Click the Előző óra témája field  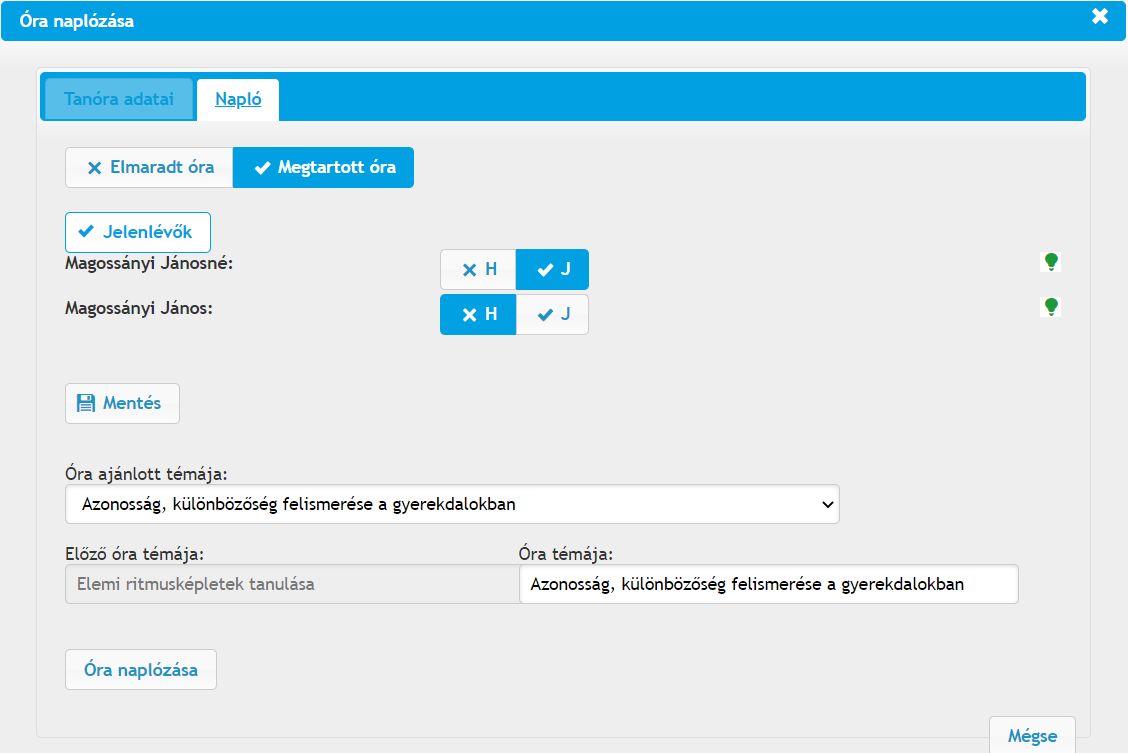290,584
